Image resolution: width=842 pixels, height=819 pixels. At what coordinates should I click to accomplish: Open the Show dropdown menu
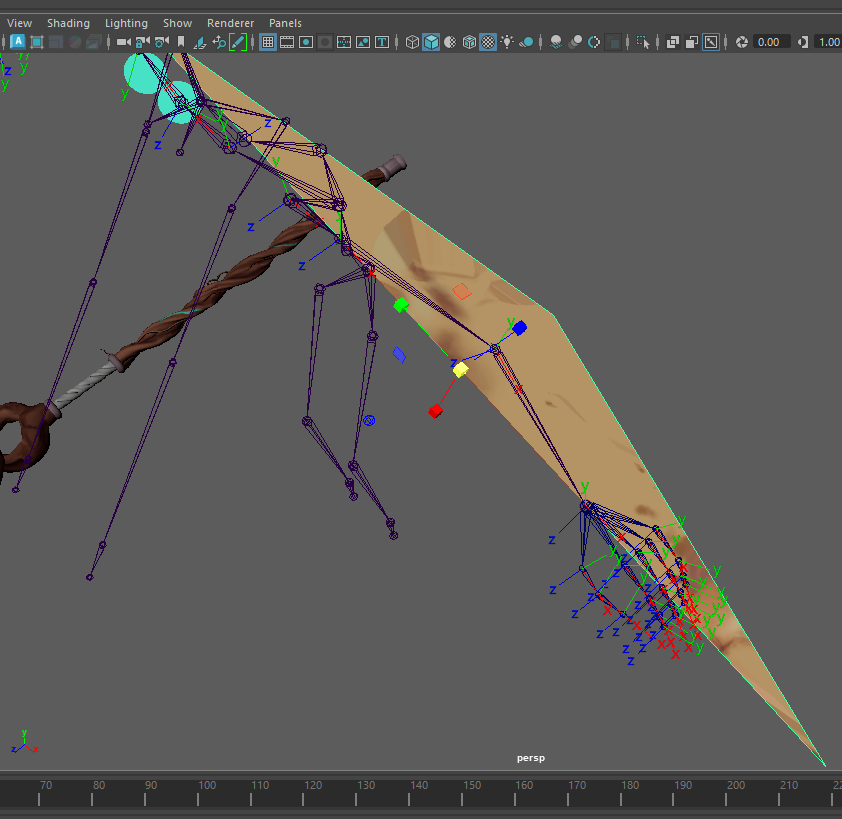177,23
